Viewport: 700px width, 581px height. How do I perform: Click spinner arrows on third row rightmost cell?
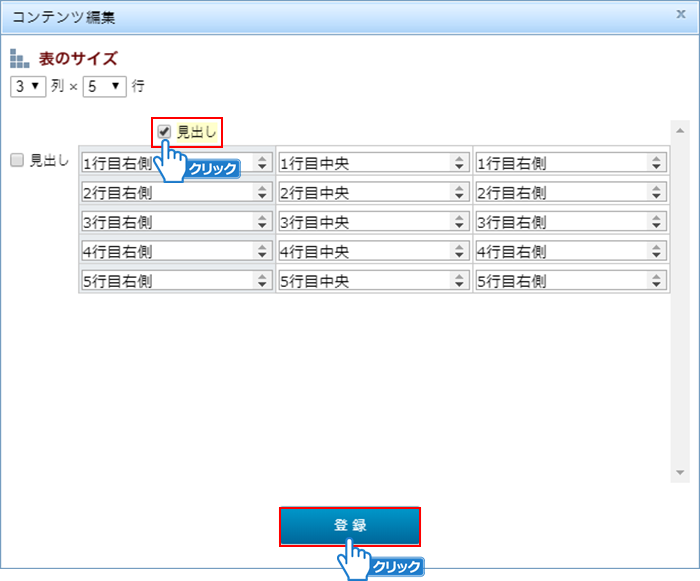pyautogui.click(x=657, y=222)
